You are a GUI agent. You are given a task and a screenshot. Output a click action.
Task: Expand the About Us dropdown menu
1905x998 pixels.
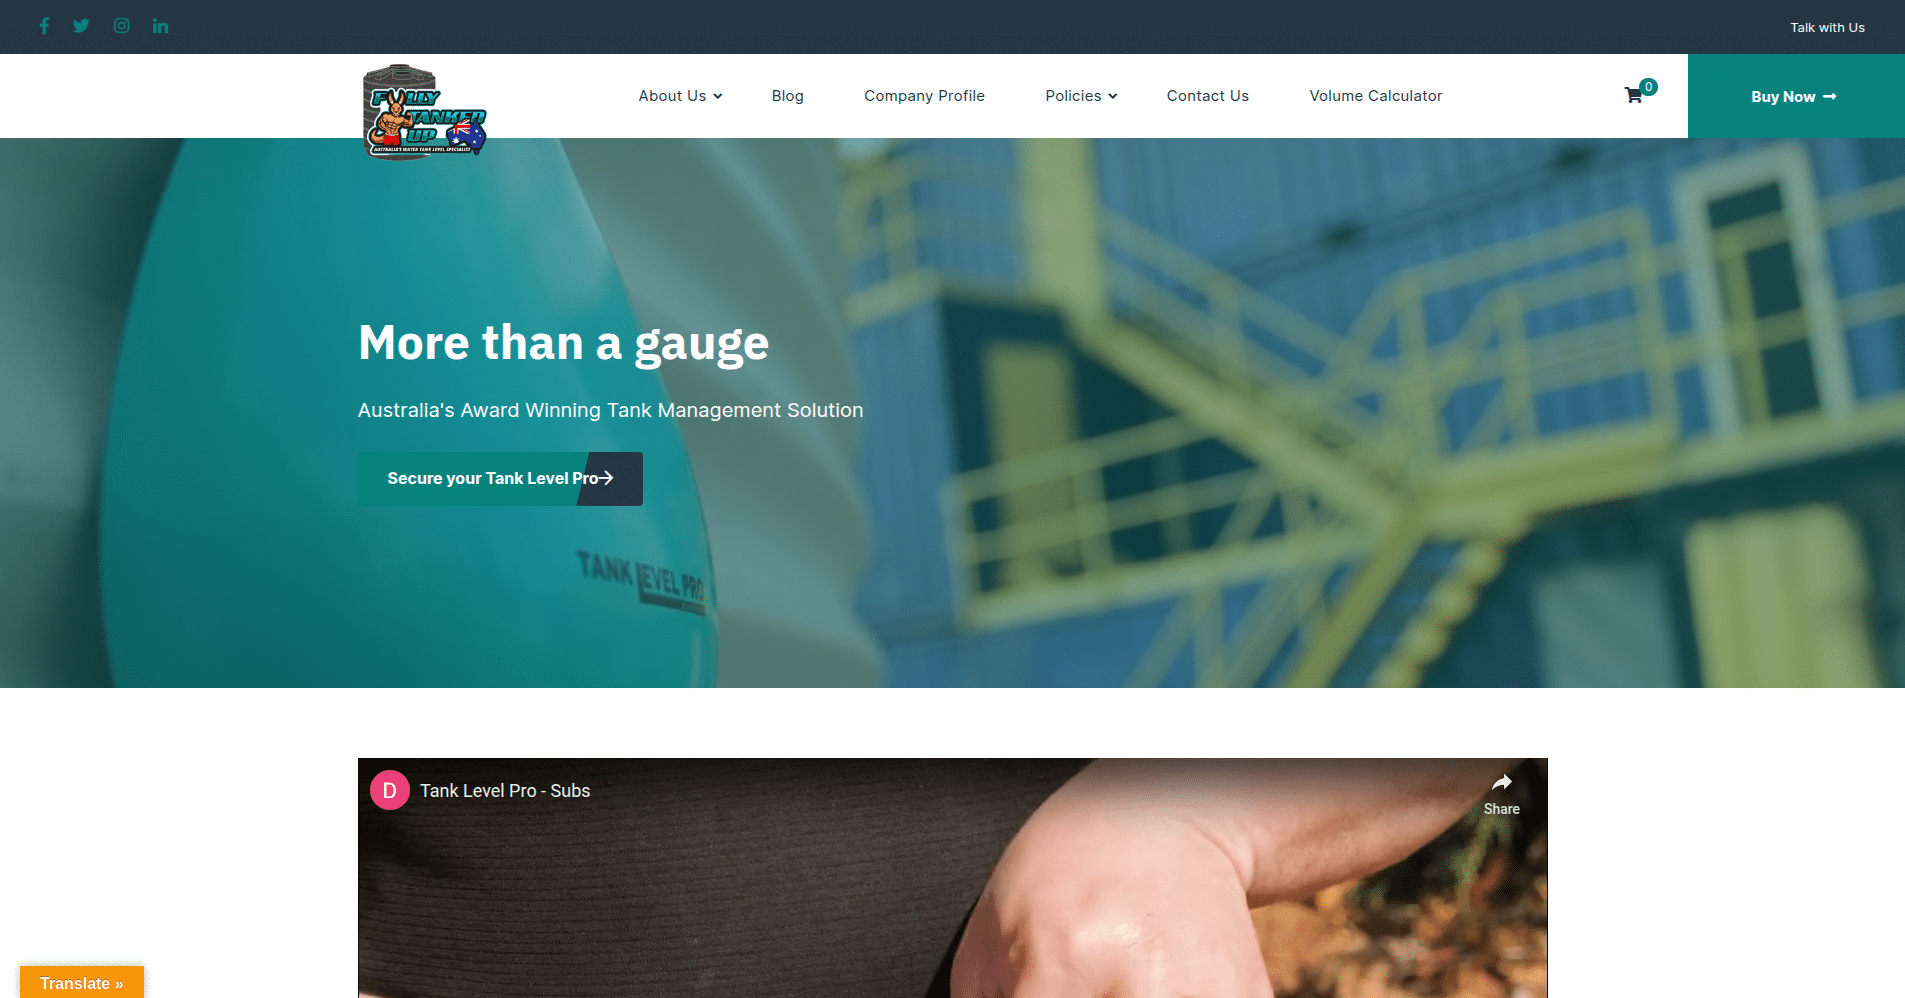pyautogui.click(x=680, y=96)
